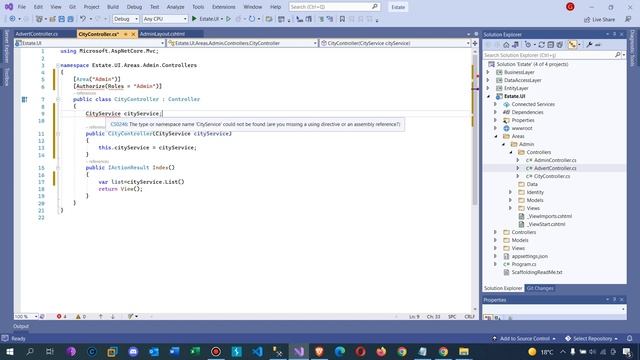Go to previous issue up arrow
The image size is (640, 360).
pyautogui.click(x=101, y=316)
